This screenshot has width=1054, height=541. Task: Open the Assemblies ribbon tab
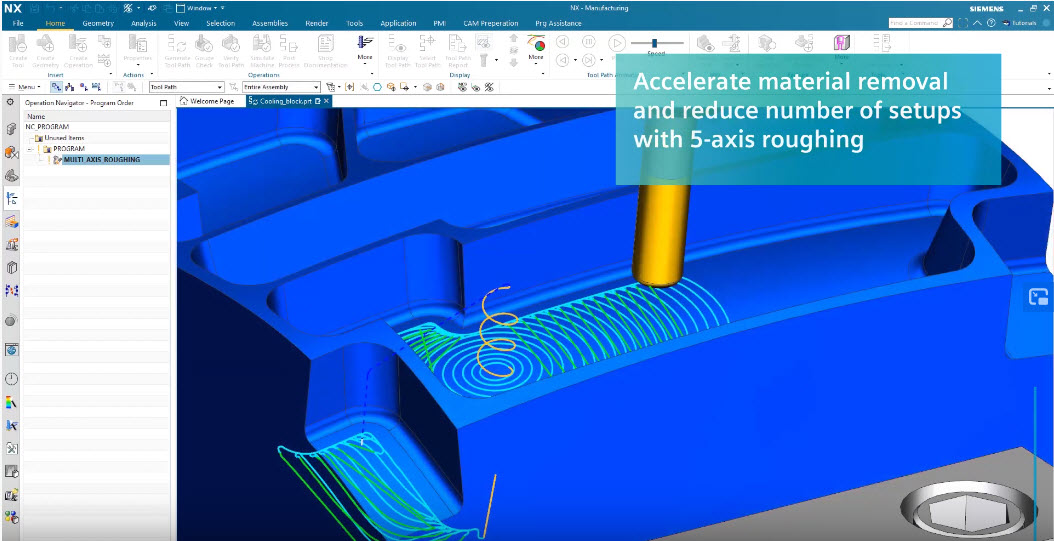(270, 23)
